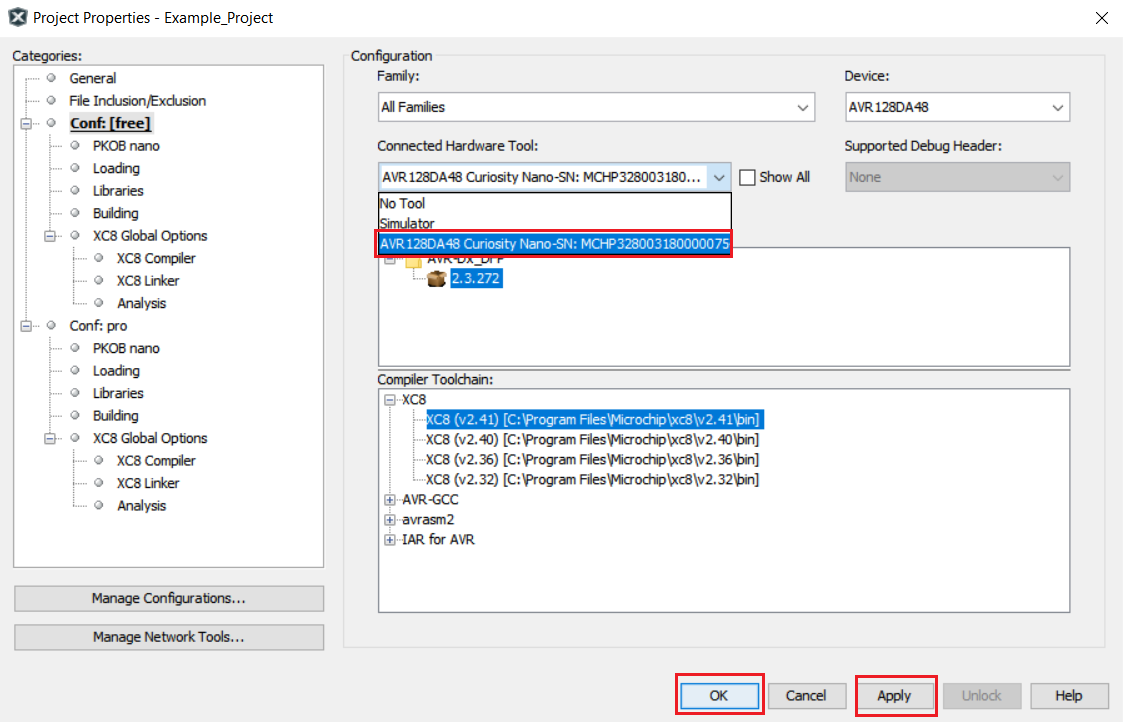This screenshot has width=1123, height=722.
Task: Select Loading under Conf: pro
Action: [116, 371]
